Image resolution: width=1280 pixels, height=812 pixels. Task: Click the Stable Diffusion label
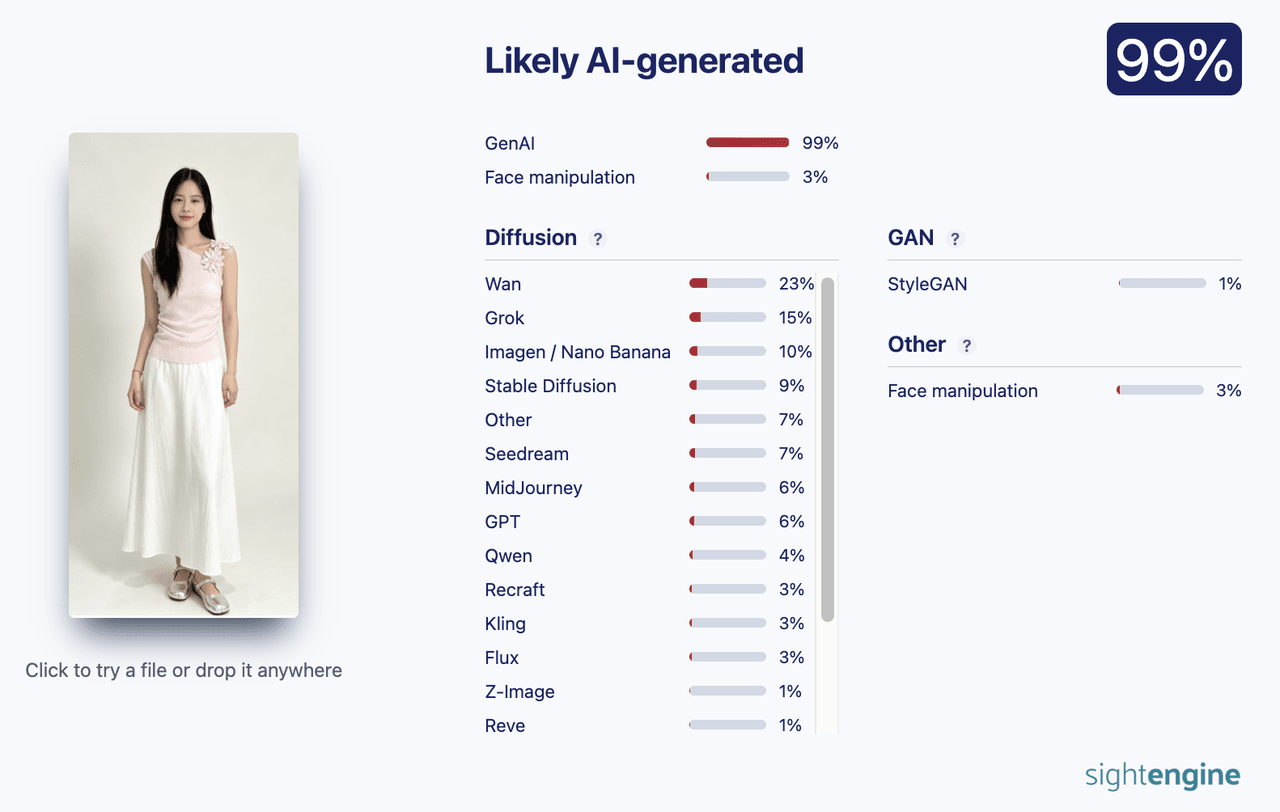tap(551, 386)
